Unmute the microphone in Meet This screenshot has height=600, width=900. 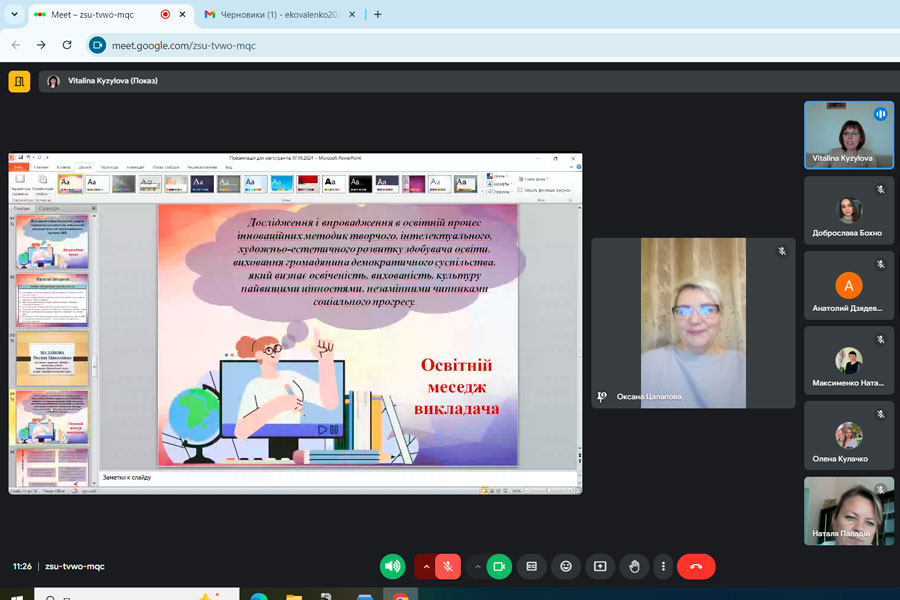pos(448,566)
